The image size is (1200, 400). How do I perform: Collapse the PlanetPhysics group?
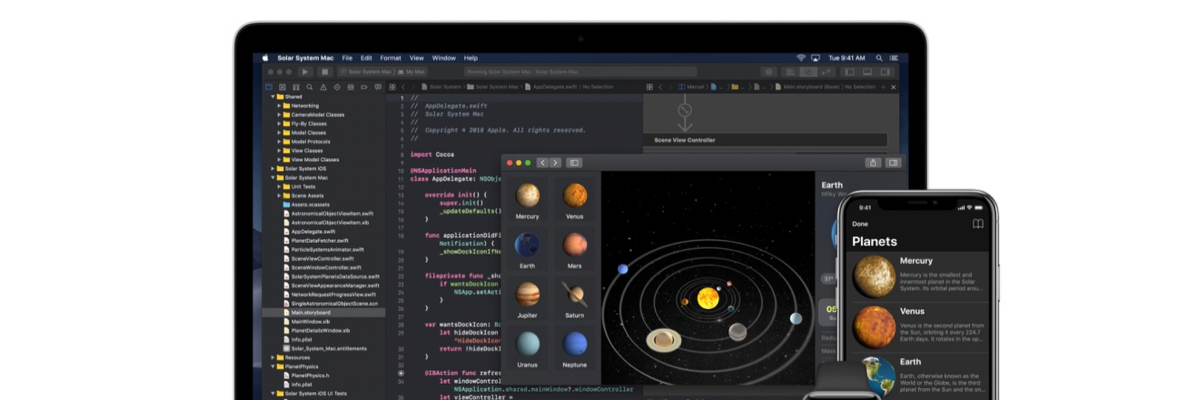click(272, 366)
